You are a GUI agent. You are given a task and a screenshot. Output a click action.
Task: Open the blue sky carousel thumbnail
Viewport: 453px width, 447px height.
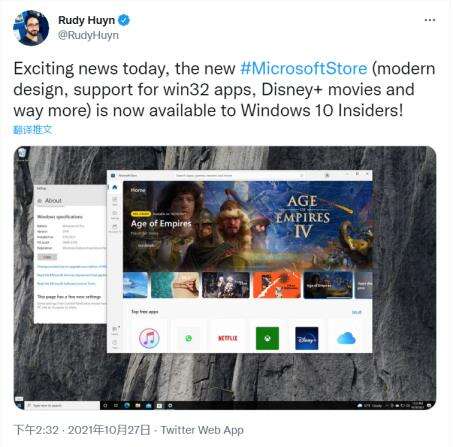pos(135,285)
